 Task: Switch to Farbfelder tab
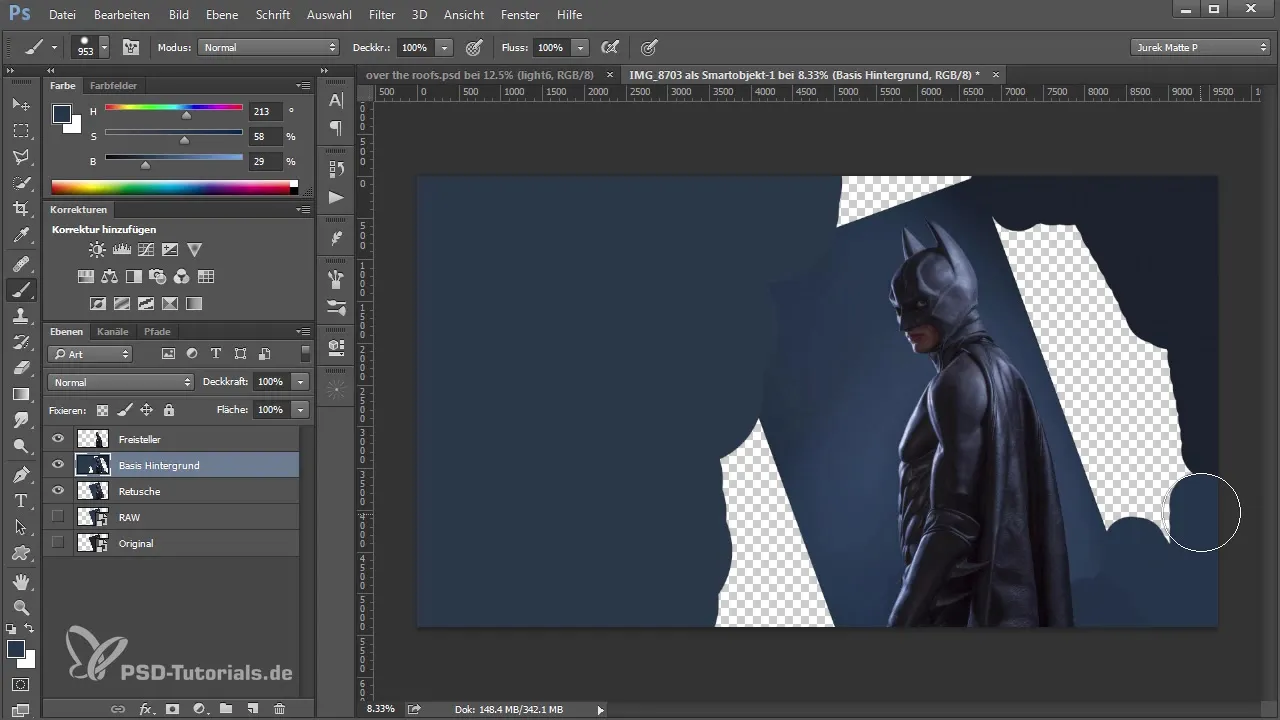(x=113, y=86)
